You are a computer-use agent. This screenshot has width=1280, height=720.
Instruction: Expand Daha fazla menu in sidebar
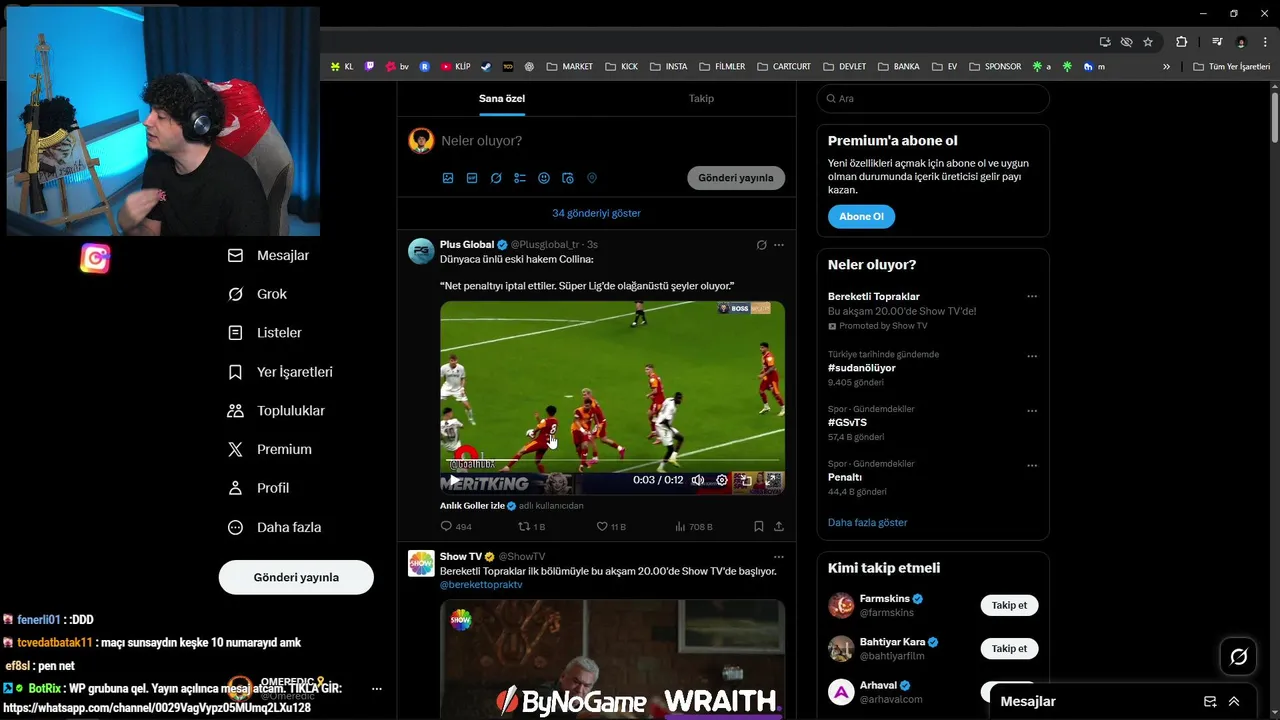tap(275, 527)
